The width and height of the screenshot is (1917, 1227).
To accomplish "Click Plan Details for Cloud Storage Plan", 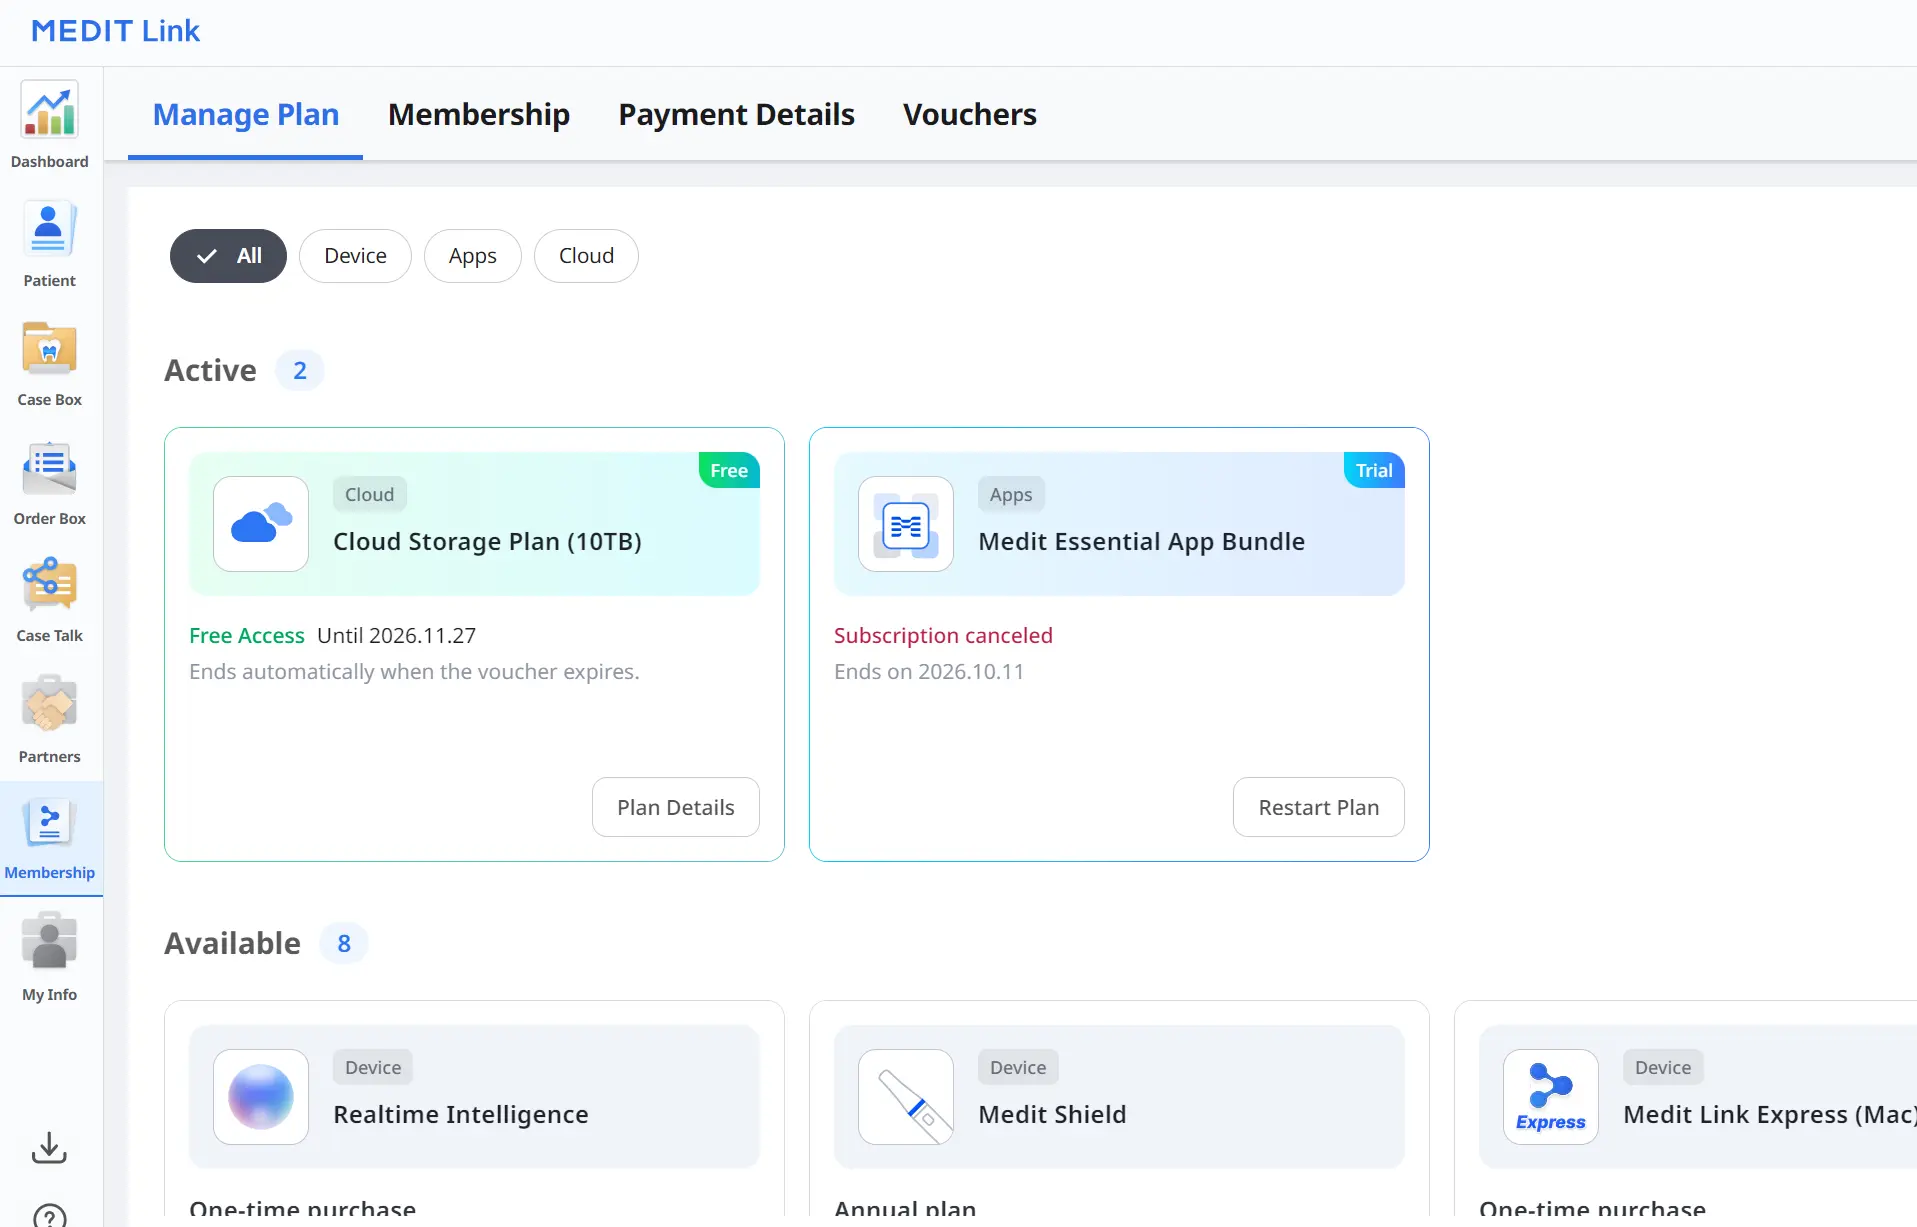I will pos(676,807).
